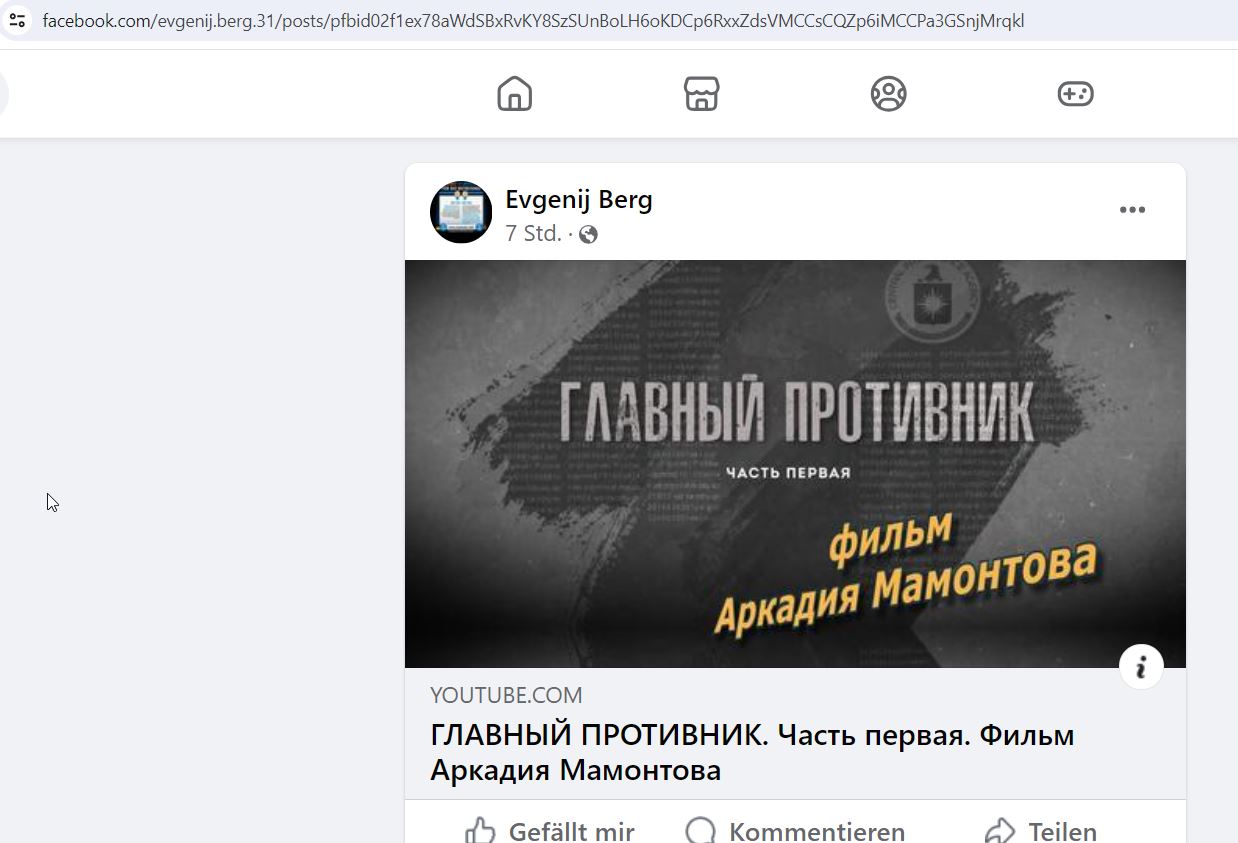Open the three-dots post options menu

pyautogui.click(x=1132, y=210)
